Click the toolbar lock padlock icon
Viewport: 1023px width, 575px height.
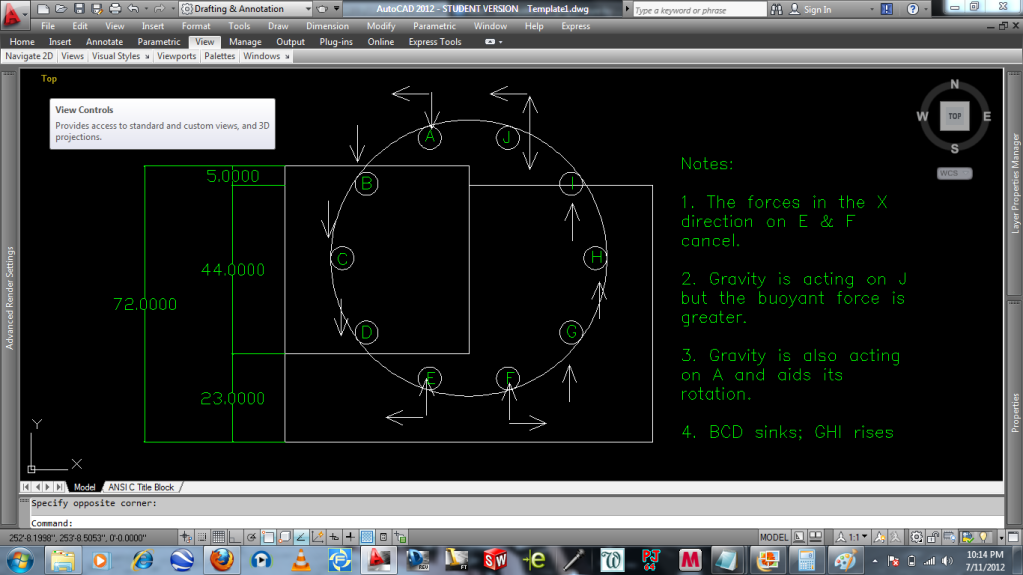coord(933,537)
